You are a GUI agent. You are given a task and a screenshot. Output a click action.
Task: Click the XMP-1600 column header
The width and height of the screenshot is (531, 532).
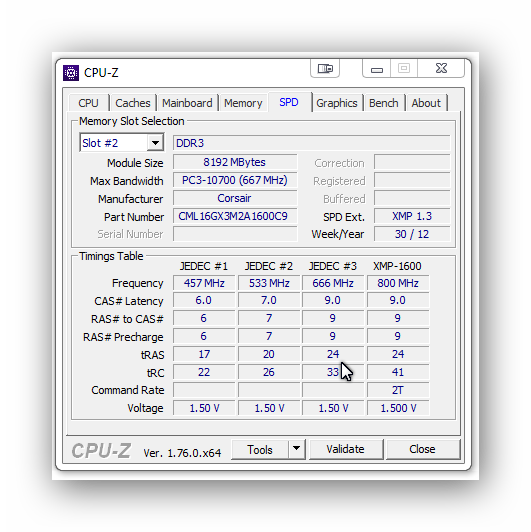click(397, 266)
